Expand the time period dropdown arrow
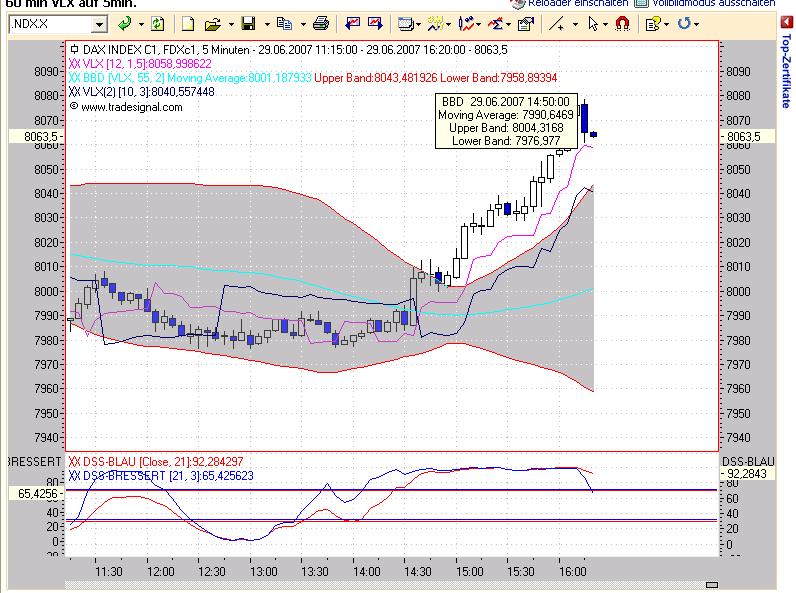The width and height of the screenshot is (796, 593). [448, 24]
